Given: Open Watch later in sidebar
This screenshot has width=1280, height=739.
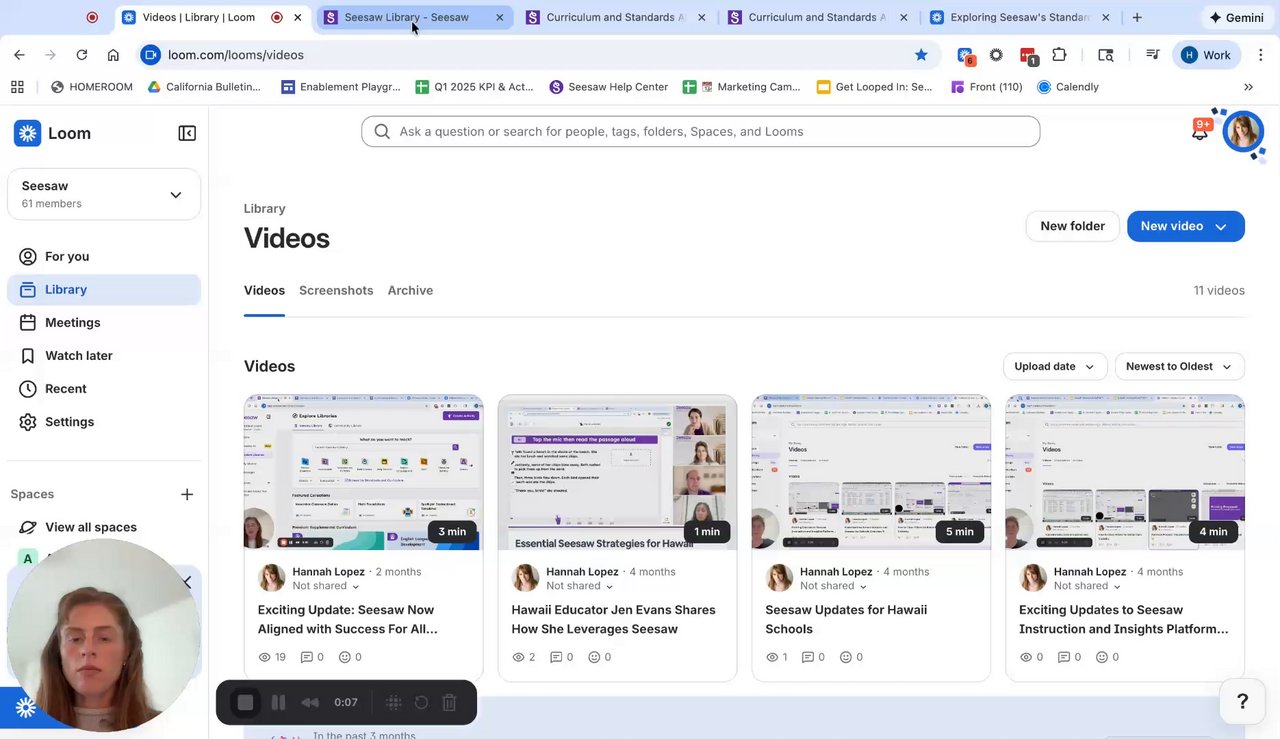Looking at the screenshot, I should (x=104, y=355).
